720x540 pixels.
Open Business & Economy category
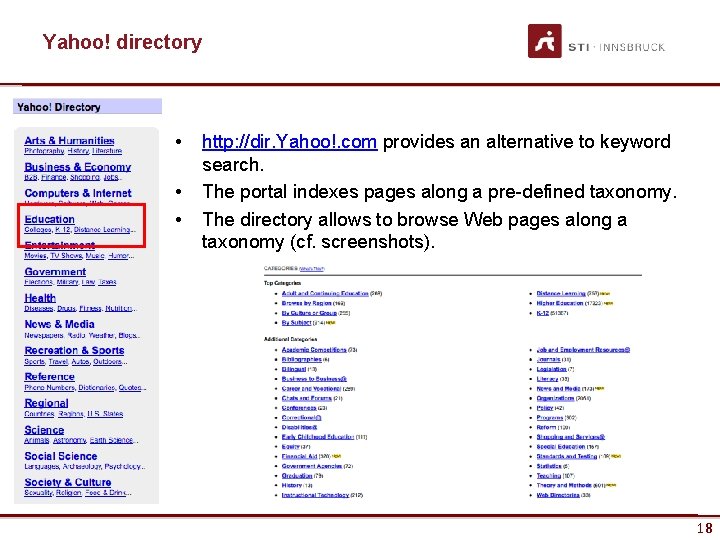(x=78, y=167)
